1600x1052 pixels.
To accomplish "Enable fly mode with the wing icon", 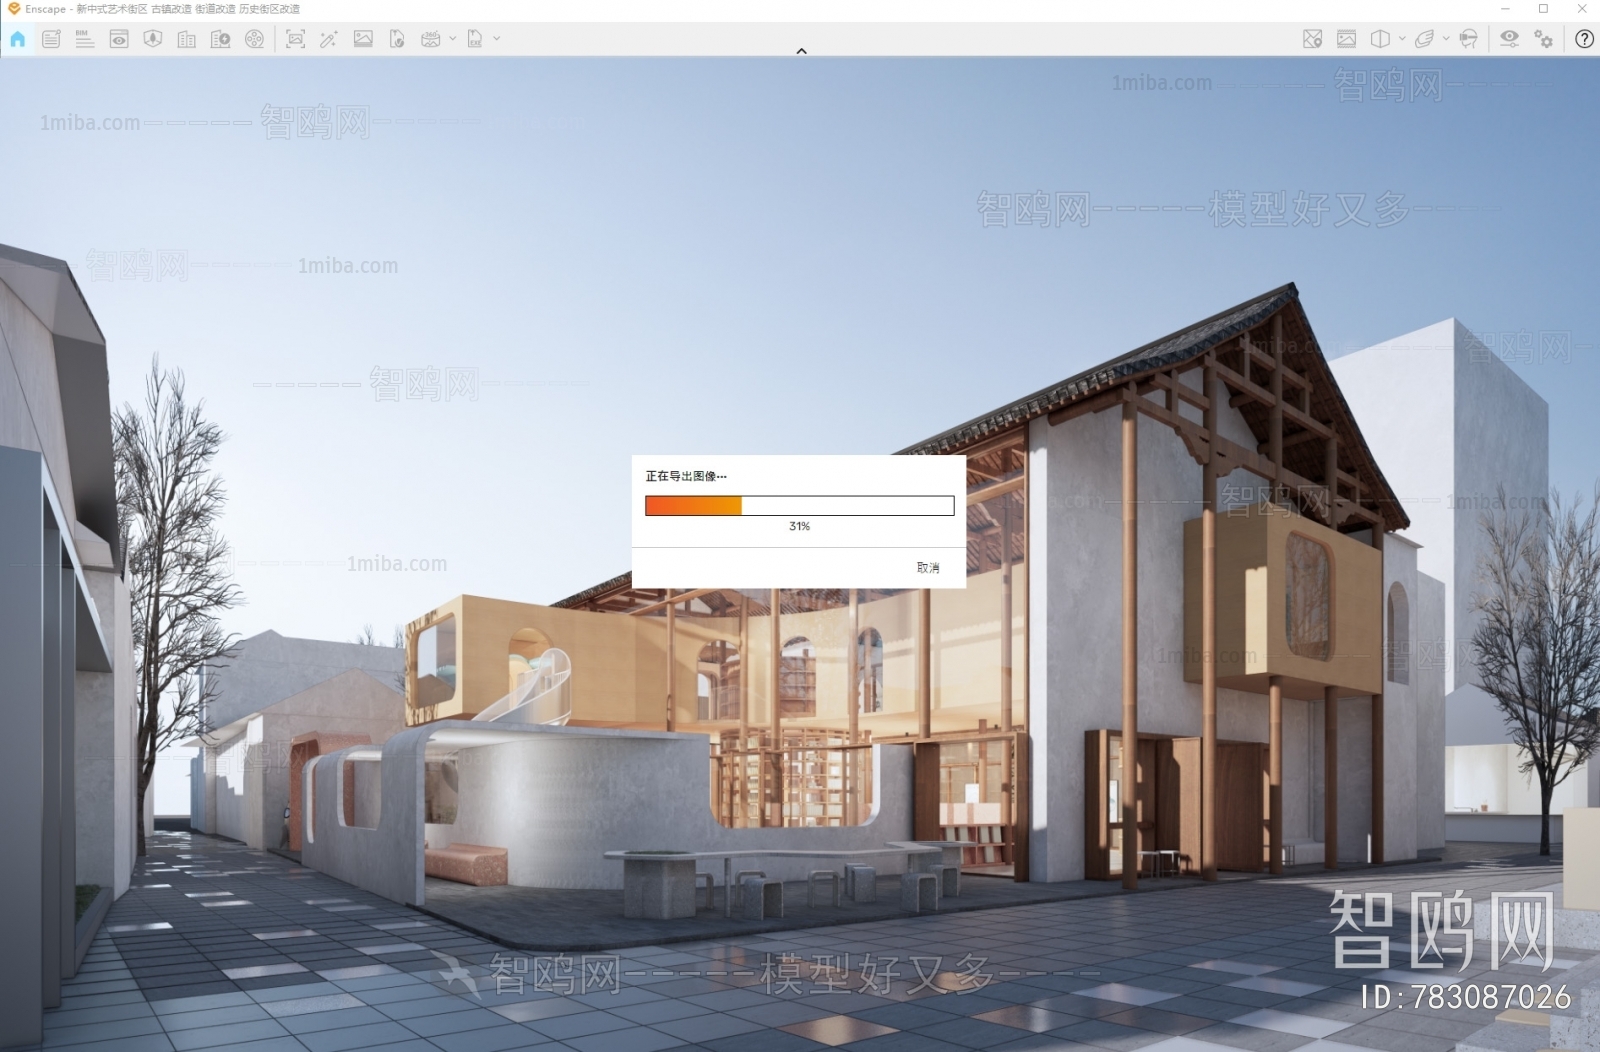I will pyautogui.click(x=1426, y=39).
